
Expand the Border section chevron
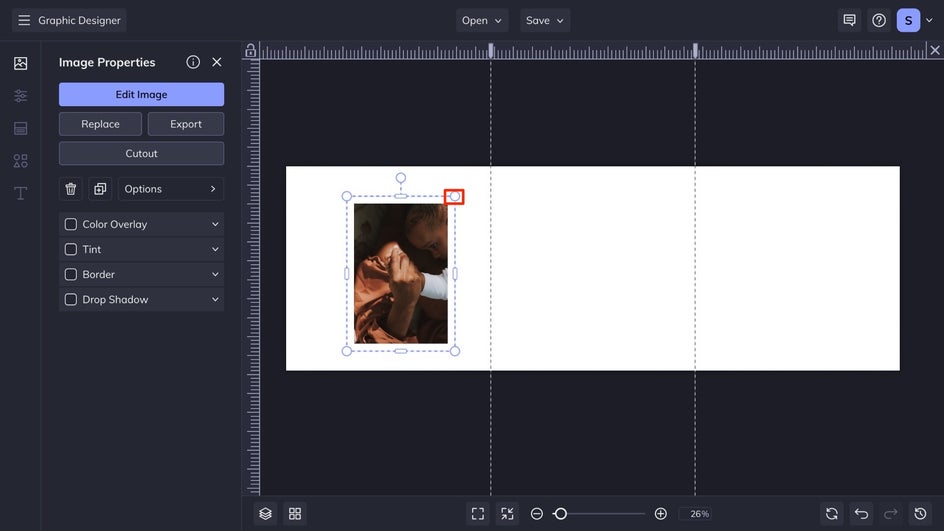pyautogui.click(x=215, y=275)
